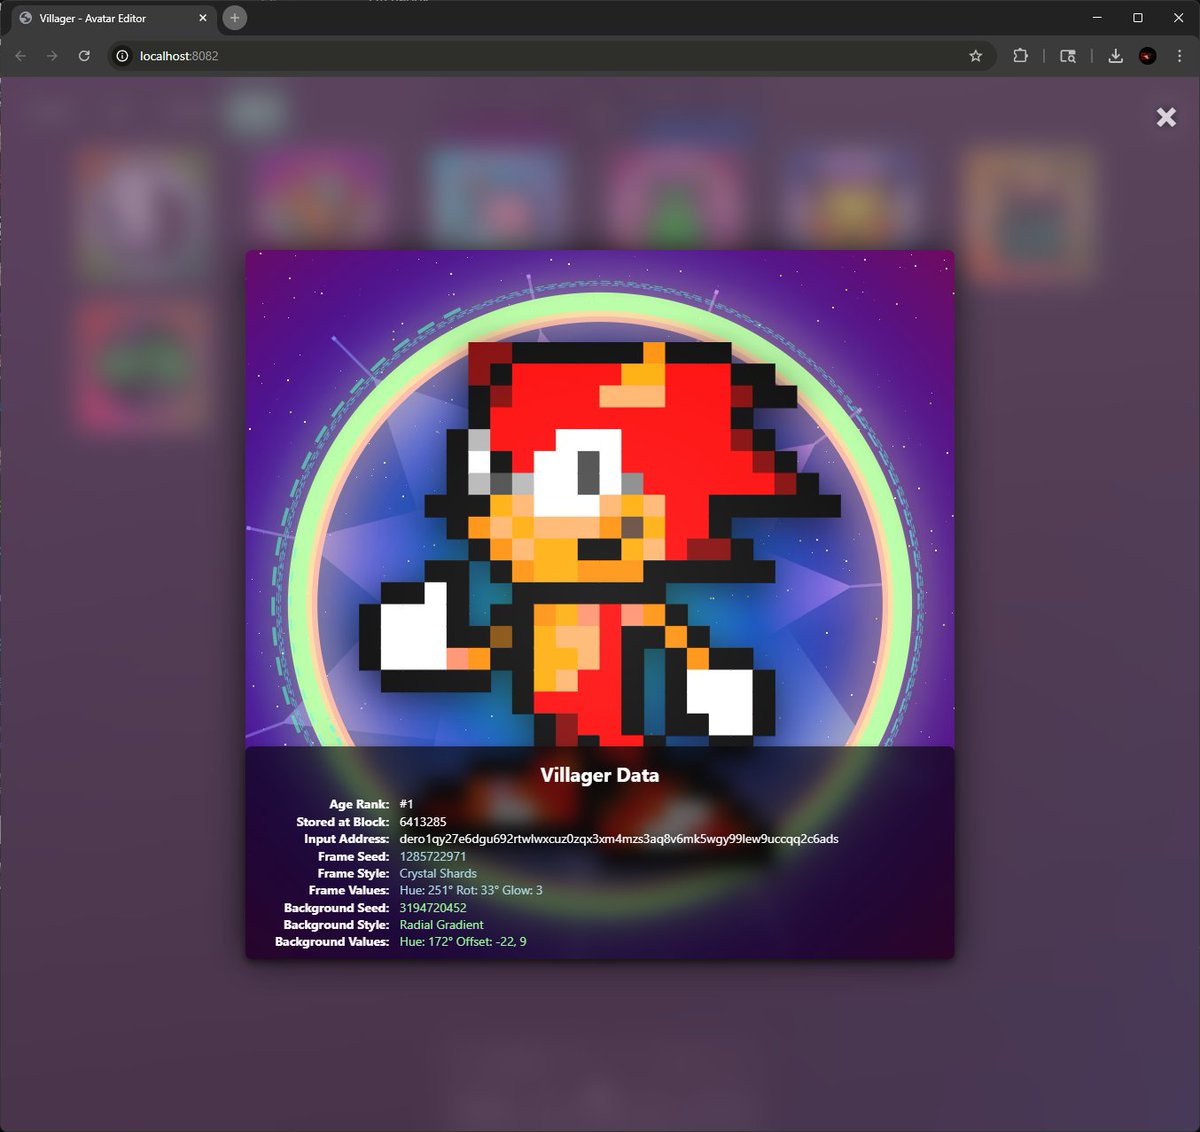Select the Age Rank value #1
The width and height of the screenshot is (1200, 1132).
406,804
